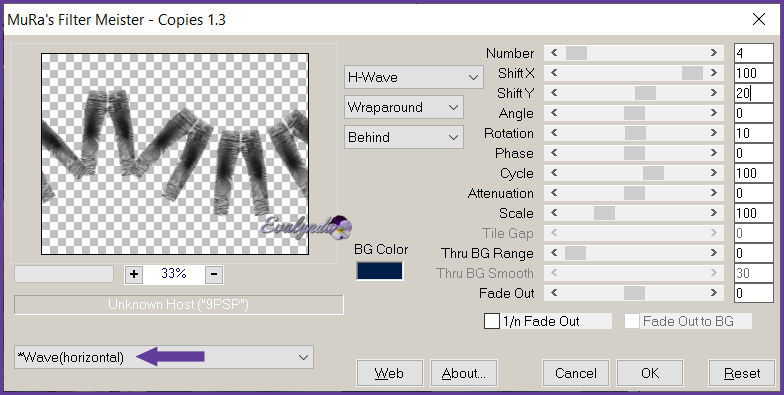Open the H-Wave mode dropdown
The width and height of the screenshot is (784, 395).
point(414,77)
